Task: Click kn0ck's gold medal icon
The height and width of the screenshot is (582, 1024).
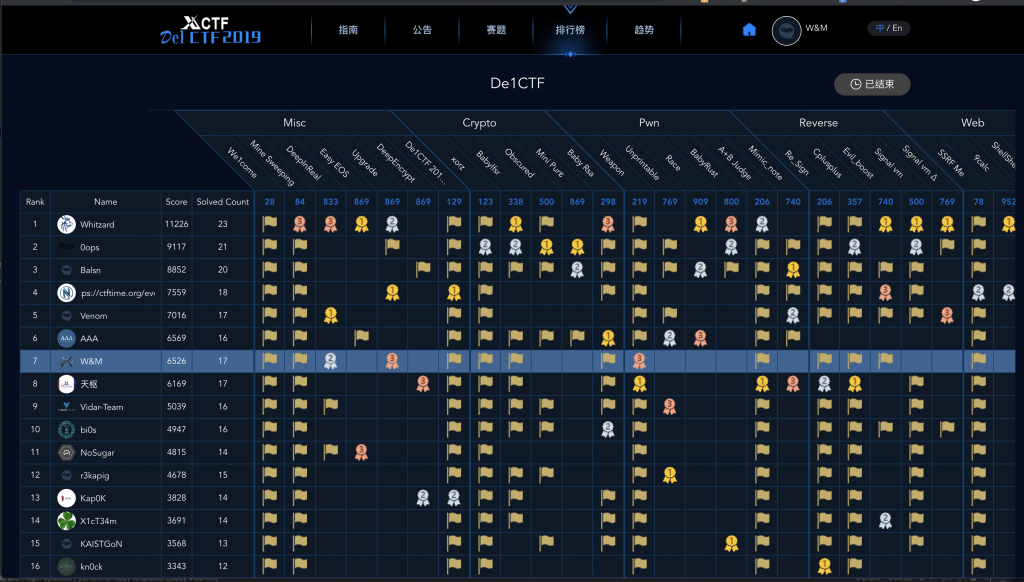Action: click(824, 566)
